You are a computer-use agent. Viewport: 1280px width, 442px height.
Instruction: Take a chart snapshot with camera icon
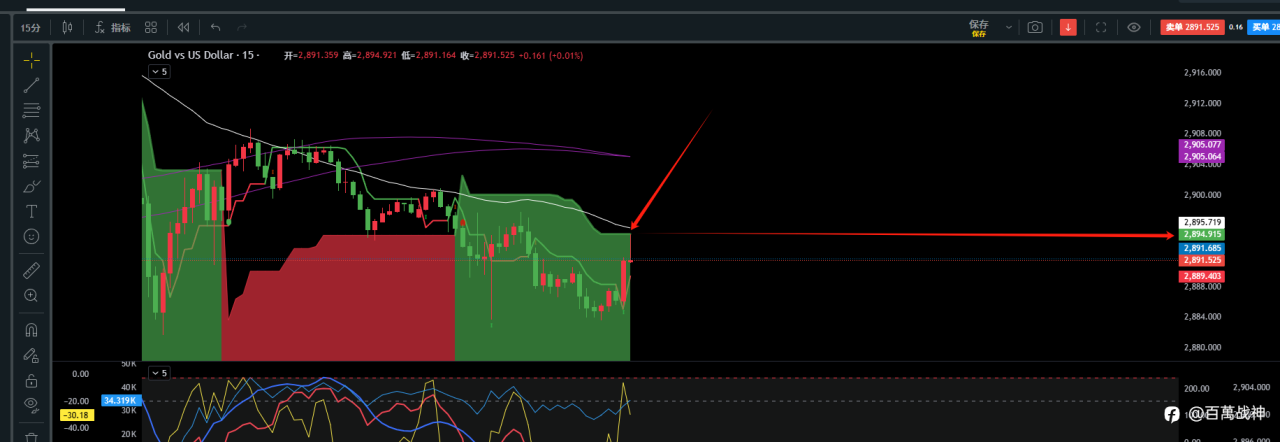click(x=1035, y=27)
